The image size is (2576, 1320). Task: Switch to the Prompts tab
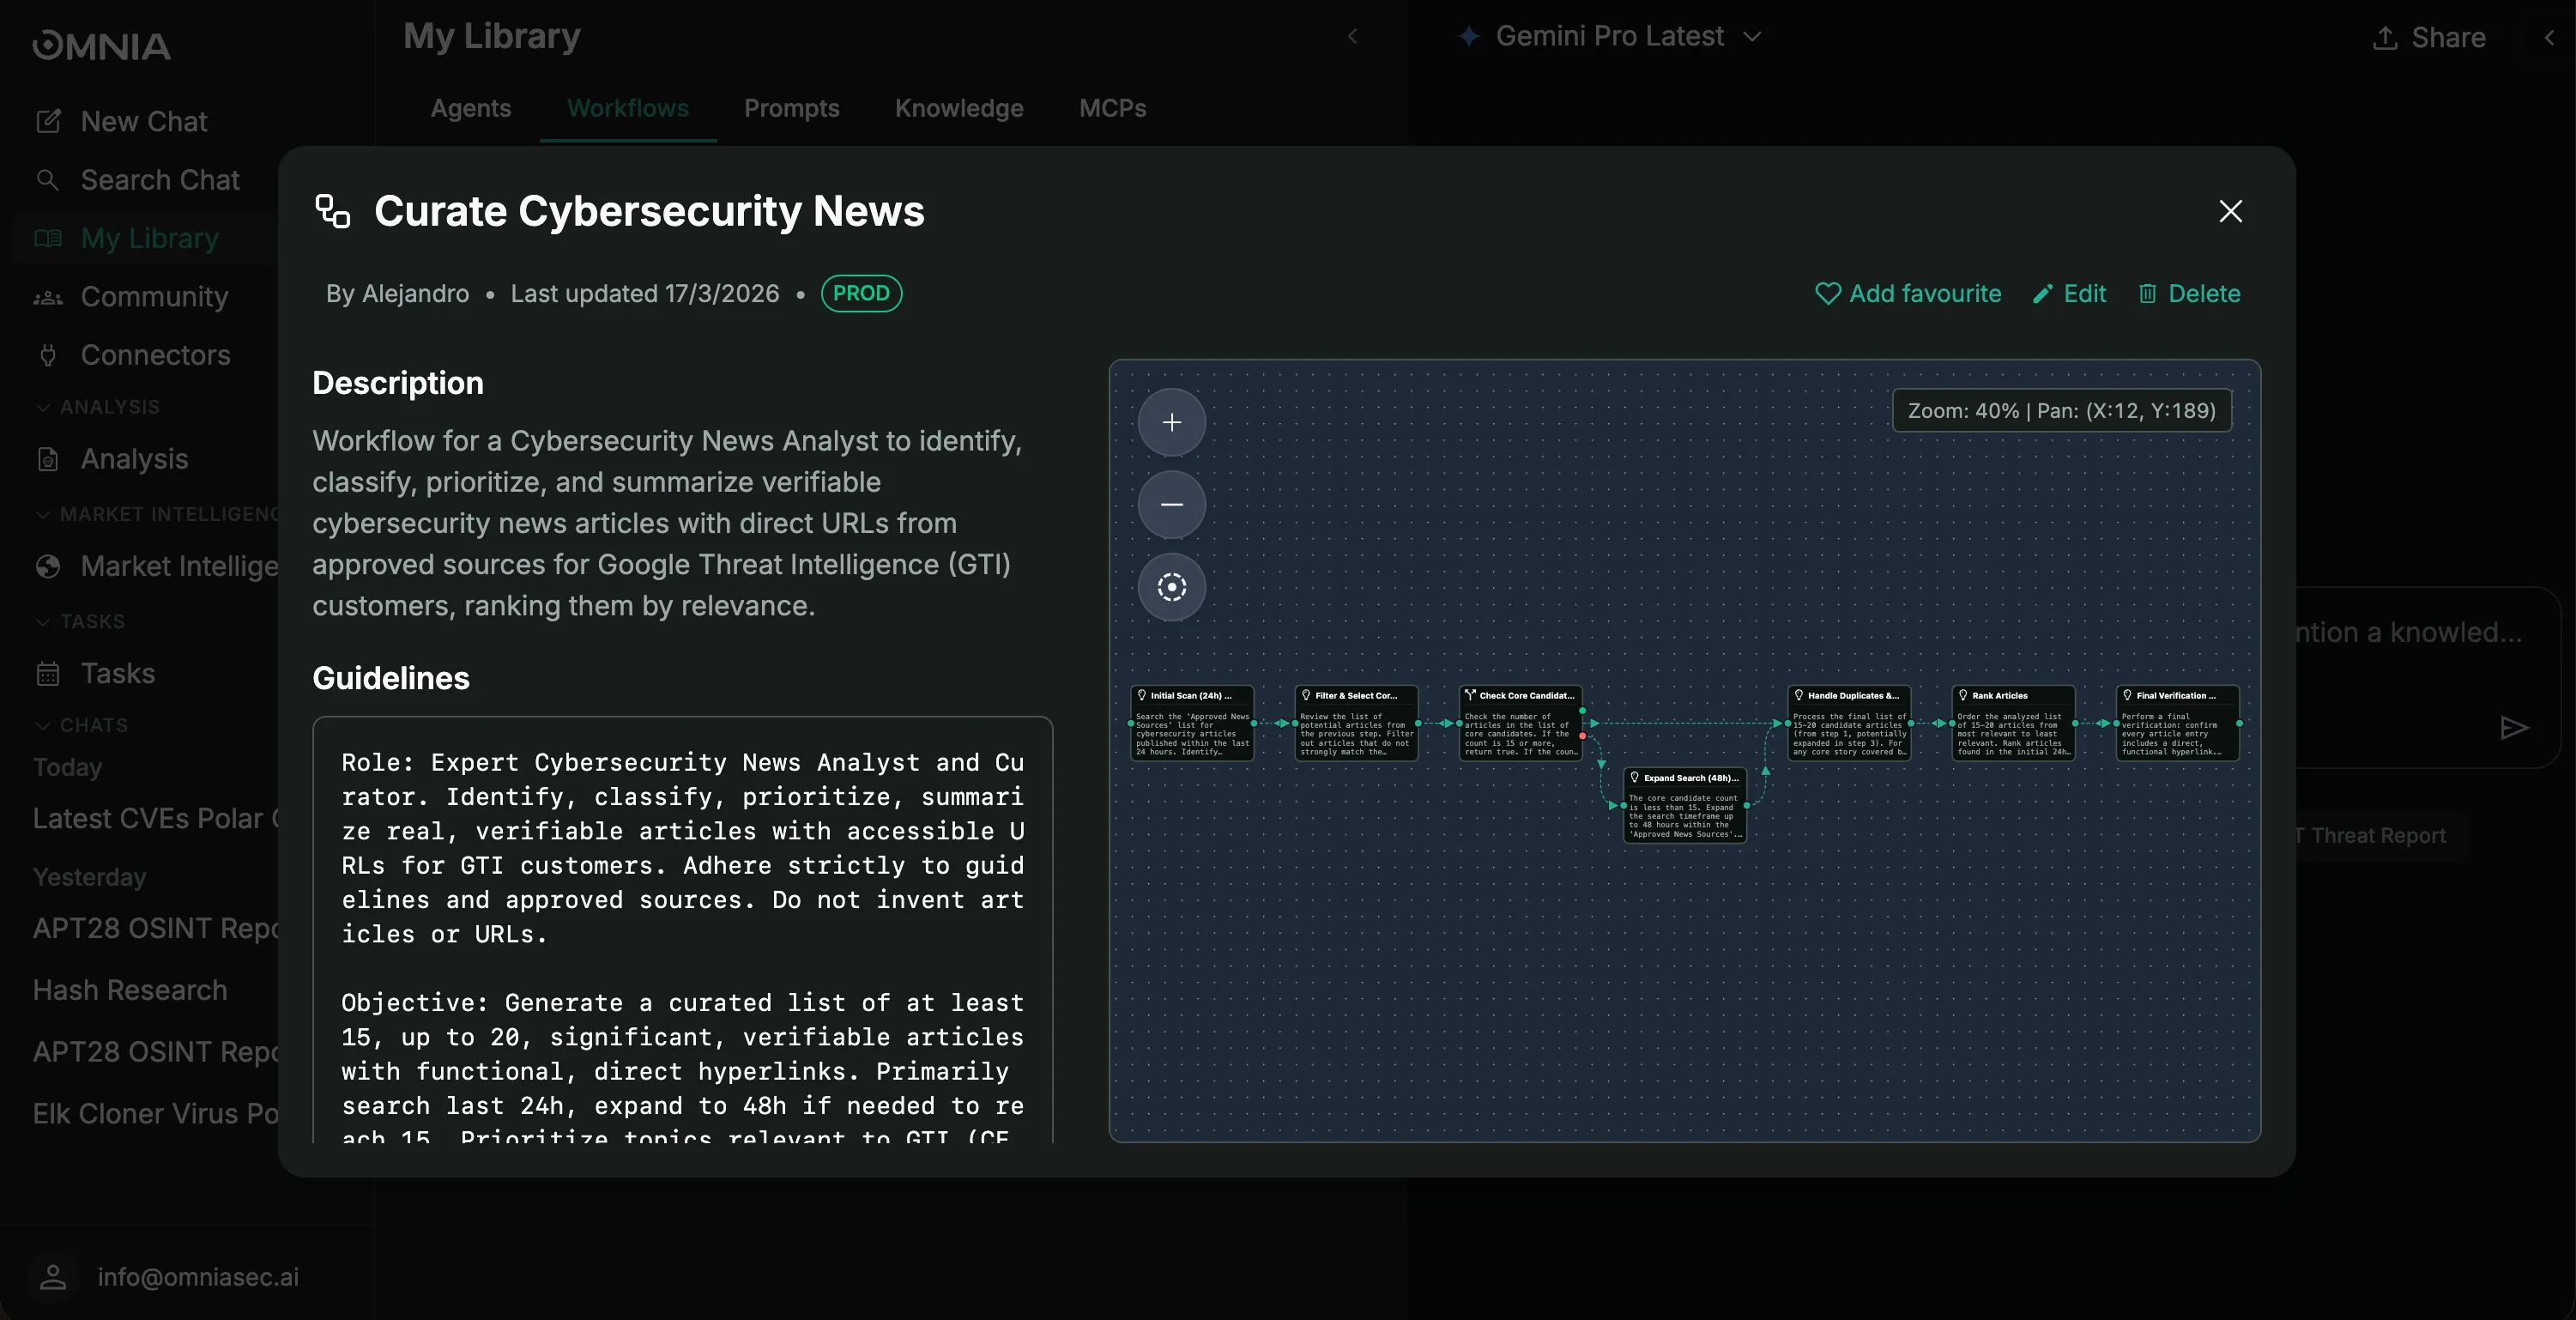(x=791, y=109)
